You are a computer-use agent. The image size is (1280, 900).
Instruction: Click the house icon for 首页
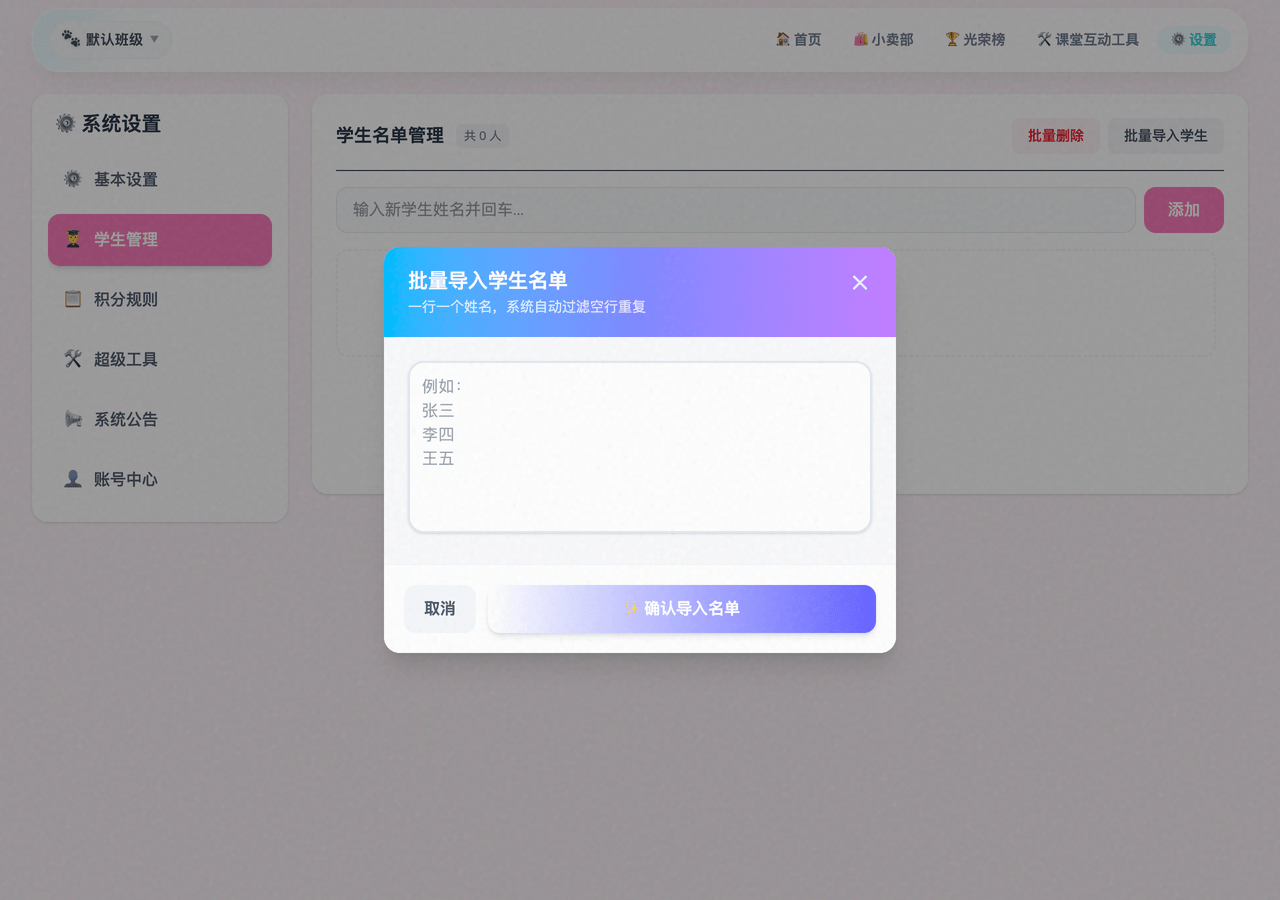pyautogui.click(x=783, y=40)
